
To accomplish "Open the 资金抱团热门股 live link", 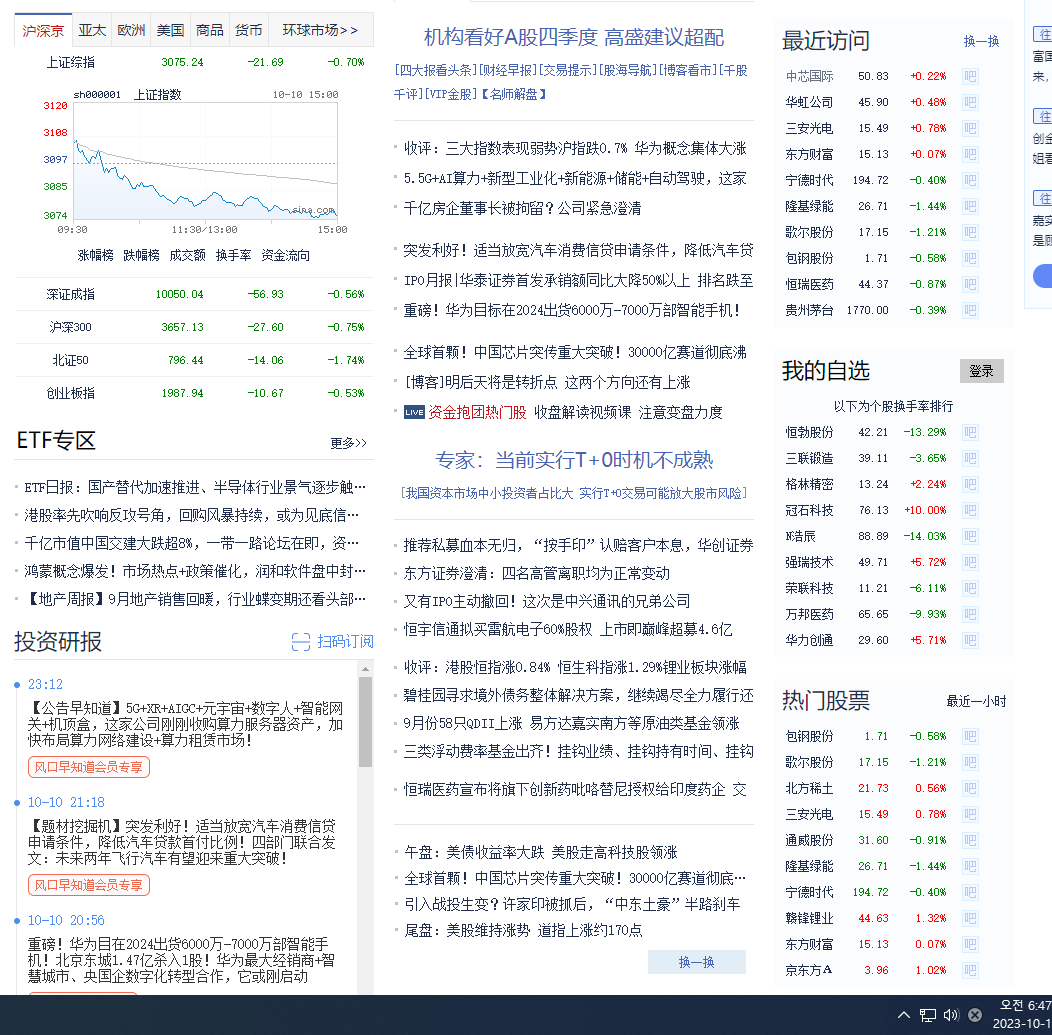I will point(477,413).
